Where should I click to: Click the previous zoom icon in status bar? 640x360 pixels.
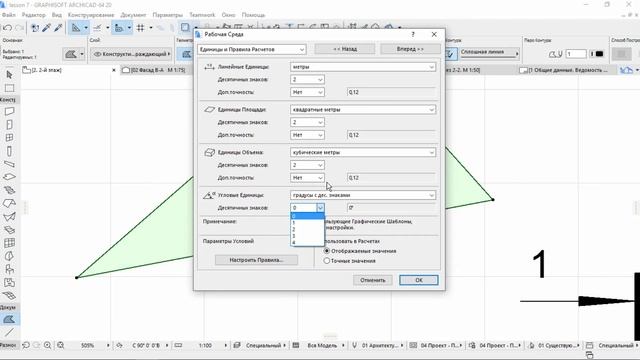pyautogui.click(x=26, y=345)
